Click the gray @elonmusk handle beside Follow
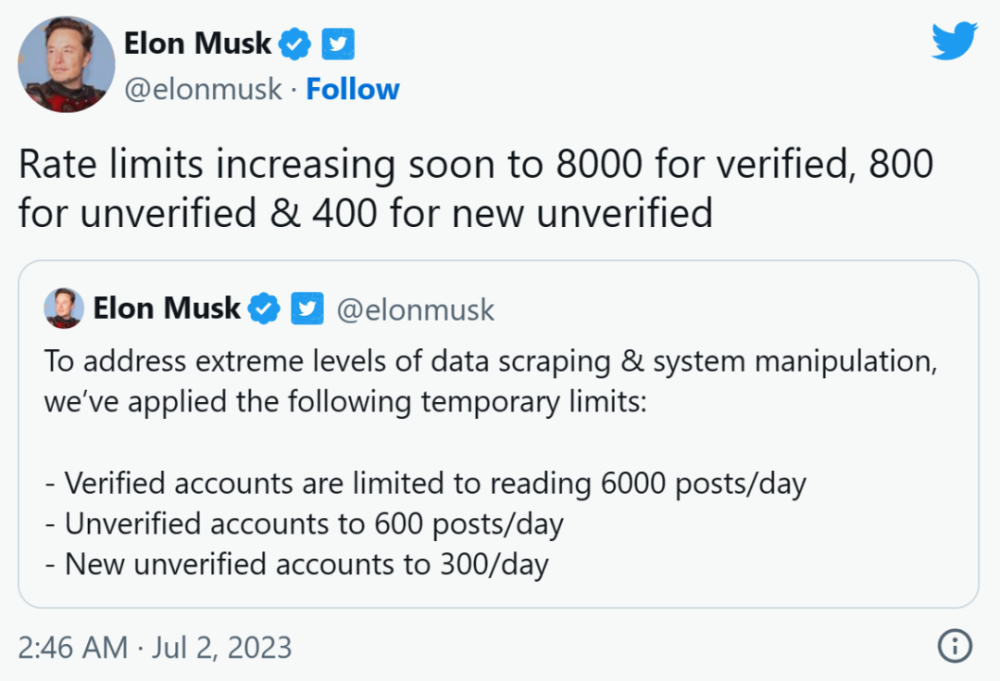The image size is (1000, 681). 203,89
